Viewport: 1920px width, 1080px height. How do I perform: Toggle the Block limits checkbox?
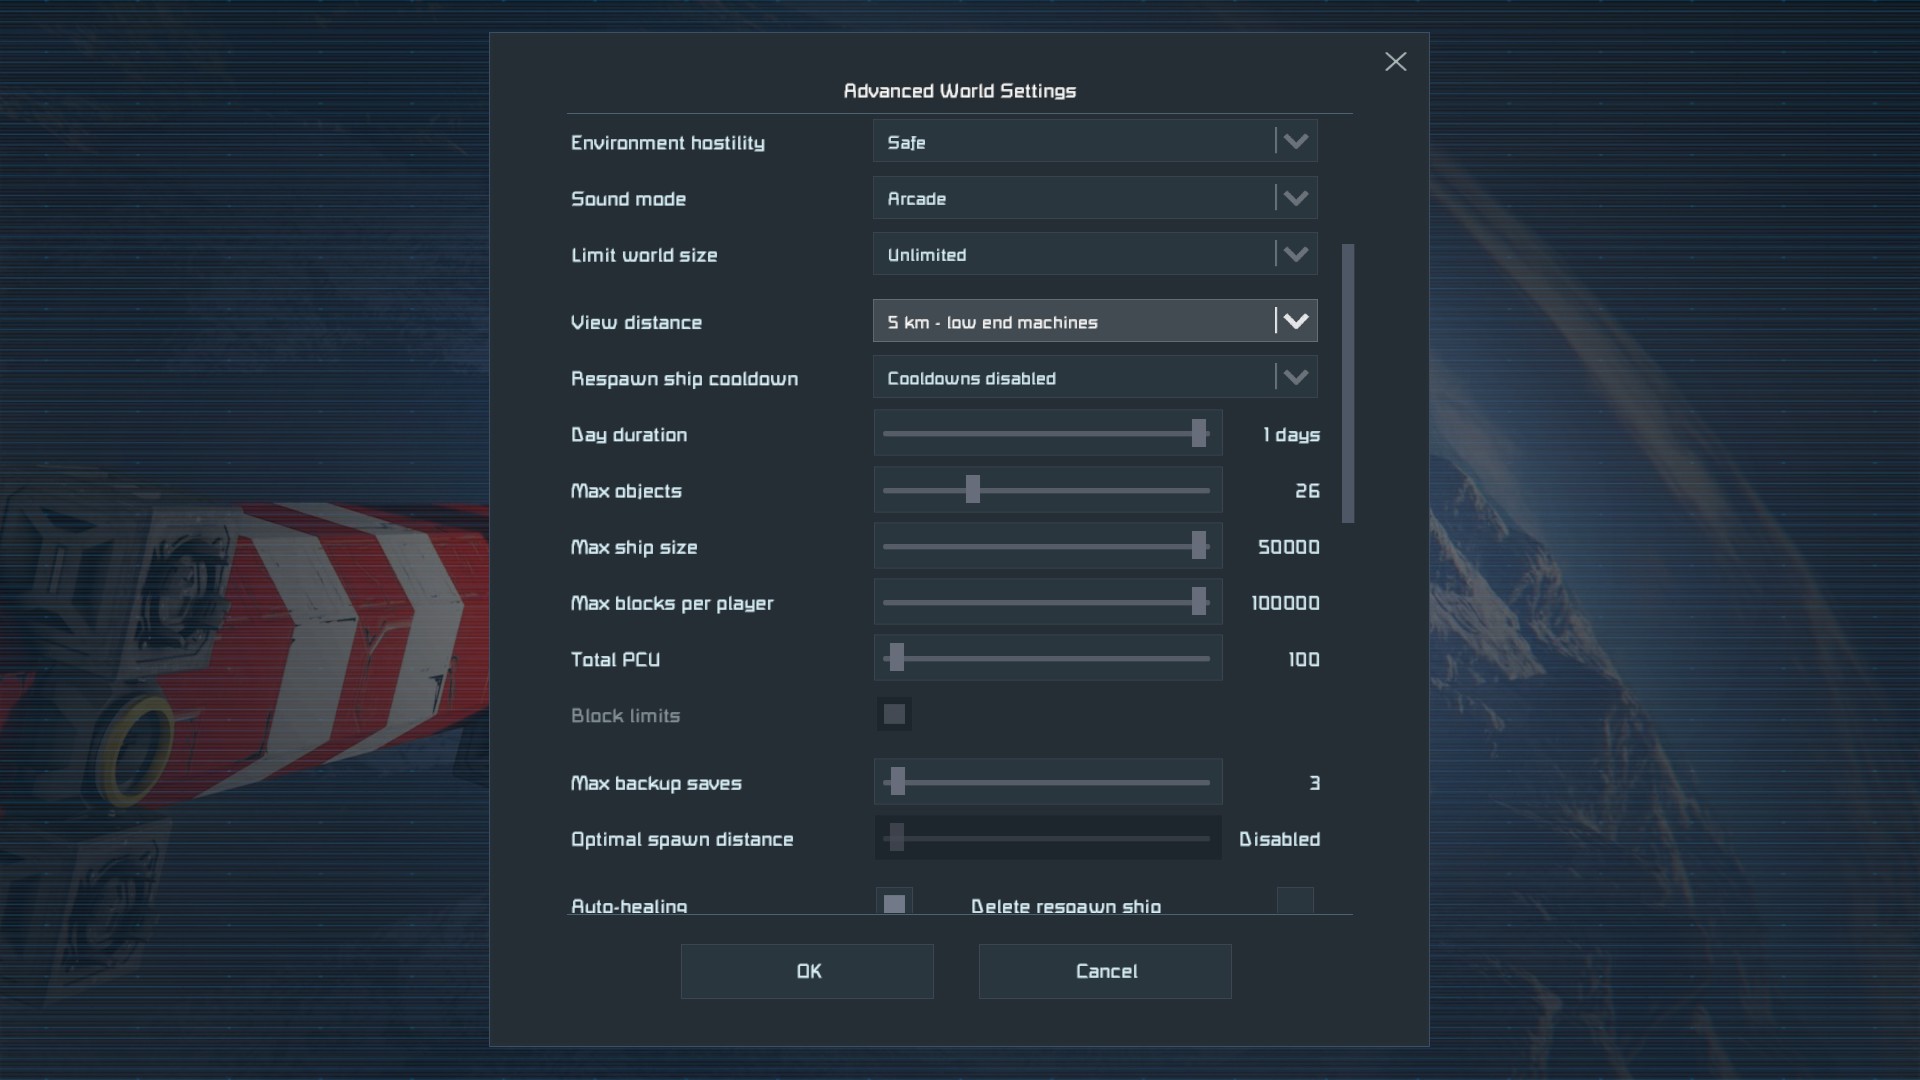pos(894,714)
